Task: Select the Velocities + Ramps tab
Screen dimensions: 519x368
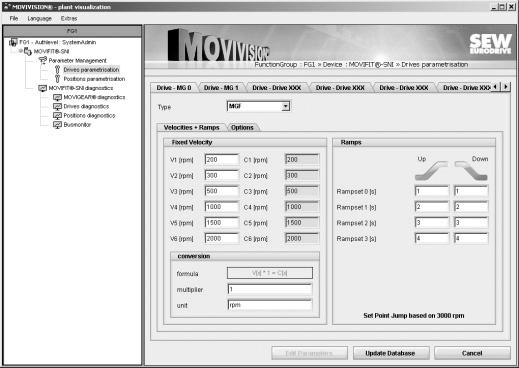Action: point(192,127)
